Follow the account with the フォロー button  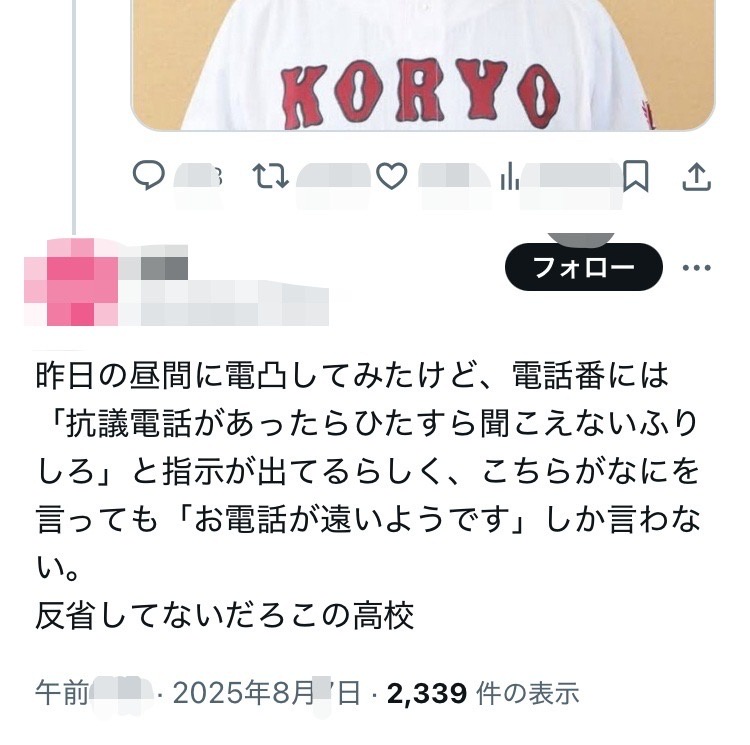click(x=584, y=267)
